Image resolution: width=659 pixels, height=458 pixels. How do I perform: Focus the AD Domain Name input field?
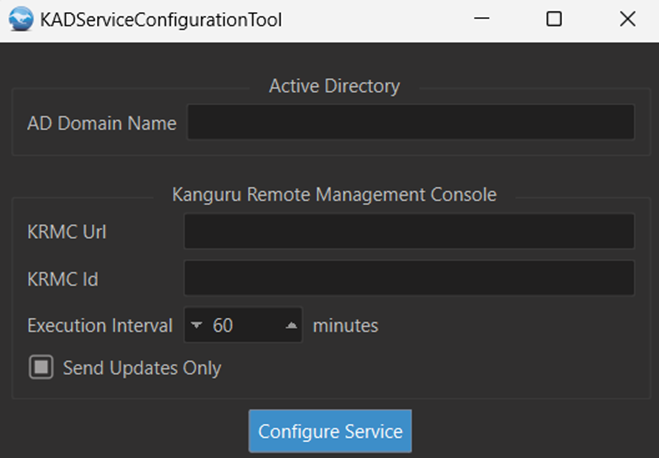pos(411,122)
